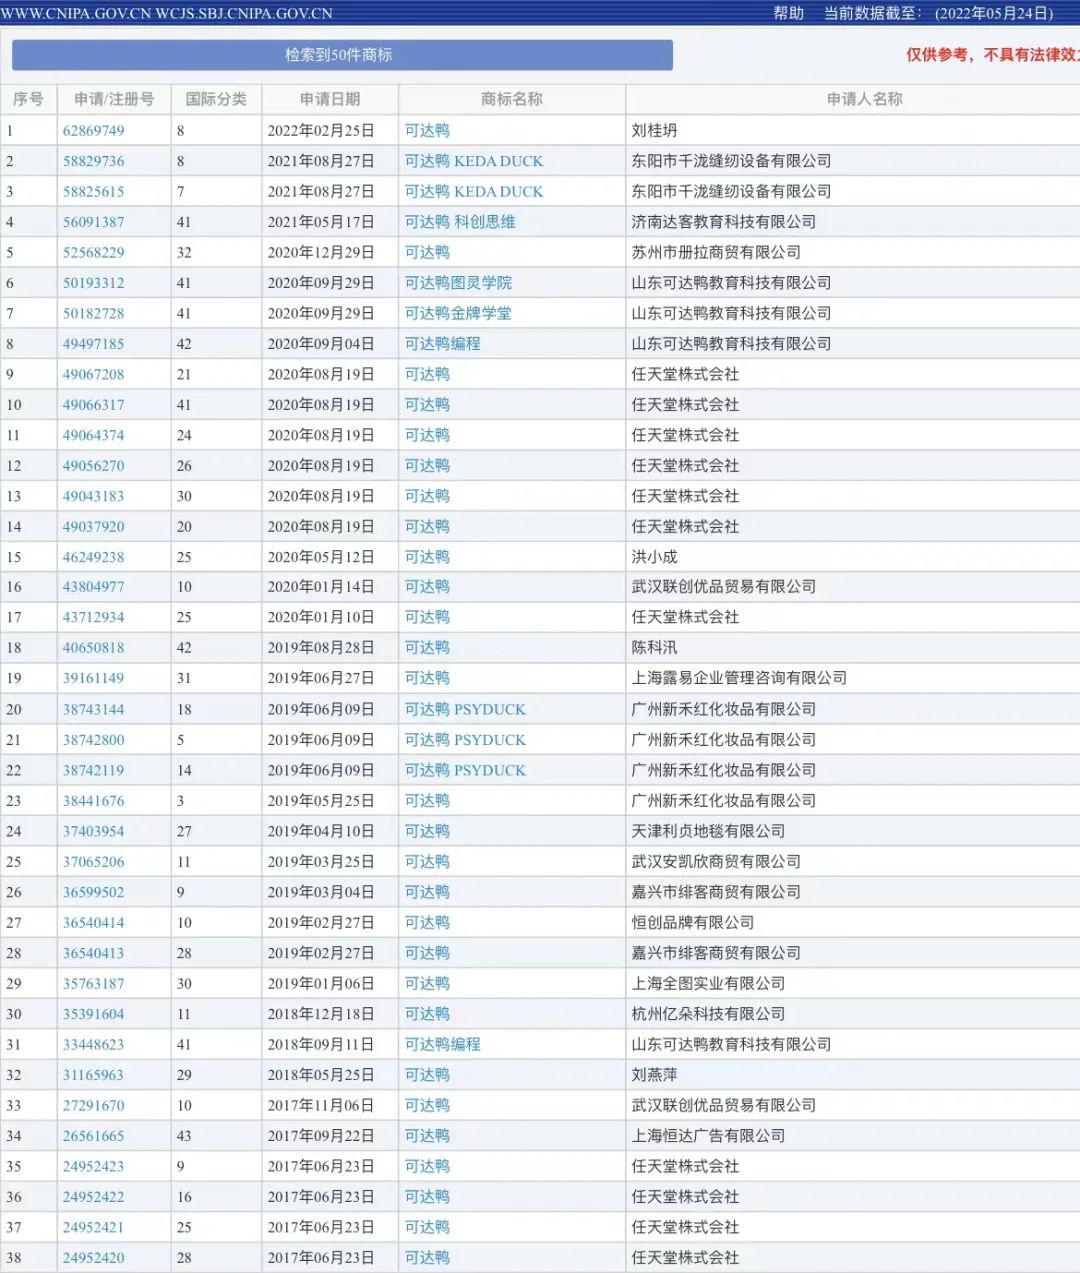Open registration number 40650818
Image resolution: width=1080 pixels, height=1273 pixels.
[94, 648]
